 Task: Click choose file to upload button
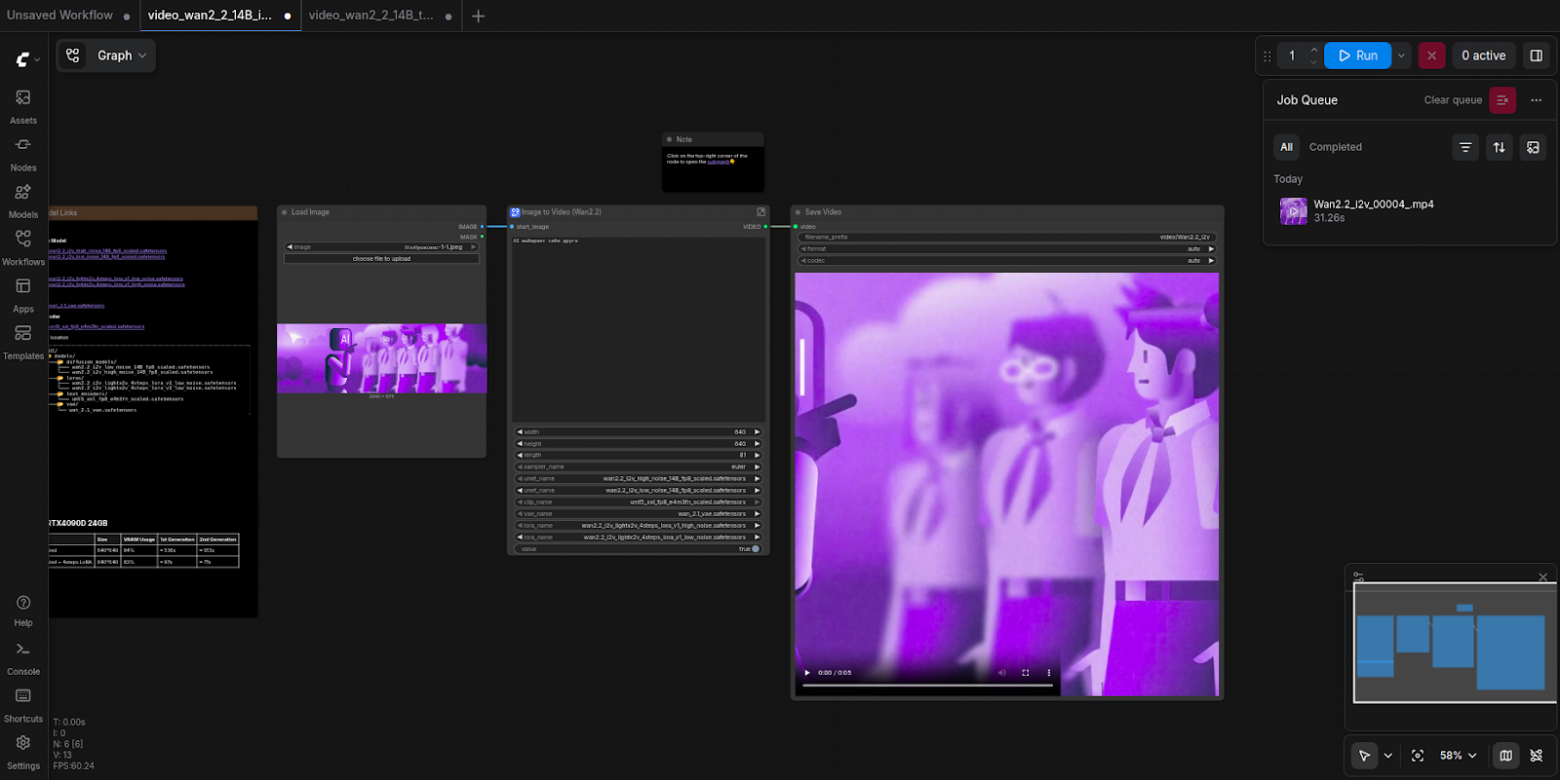click(381, 259)
